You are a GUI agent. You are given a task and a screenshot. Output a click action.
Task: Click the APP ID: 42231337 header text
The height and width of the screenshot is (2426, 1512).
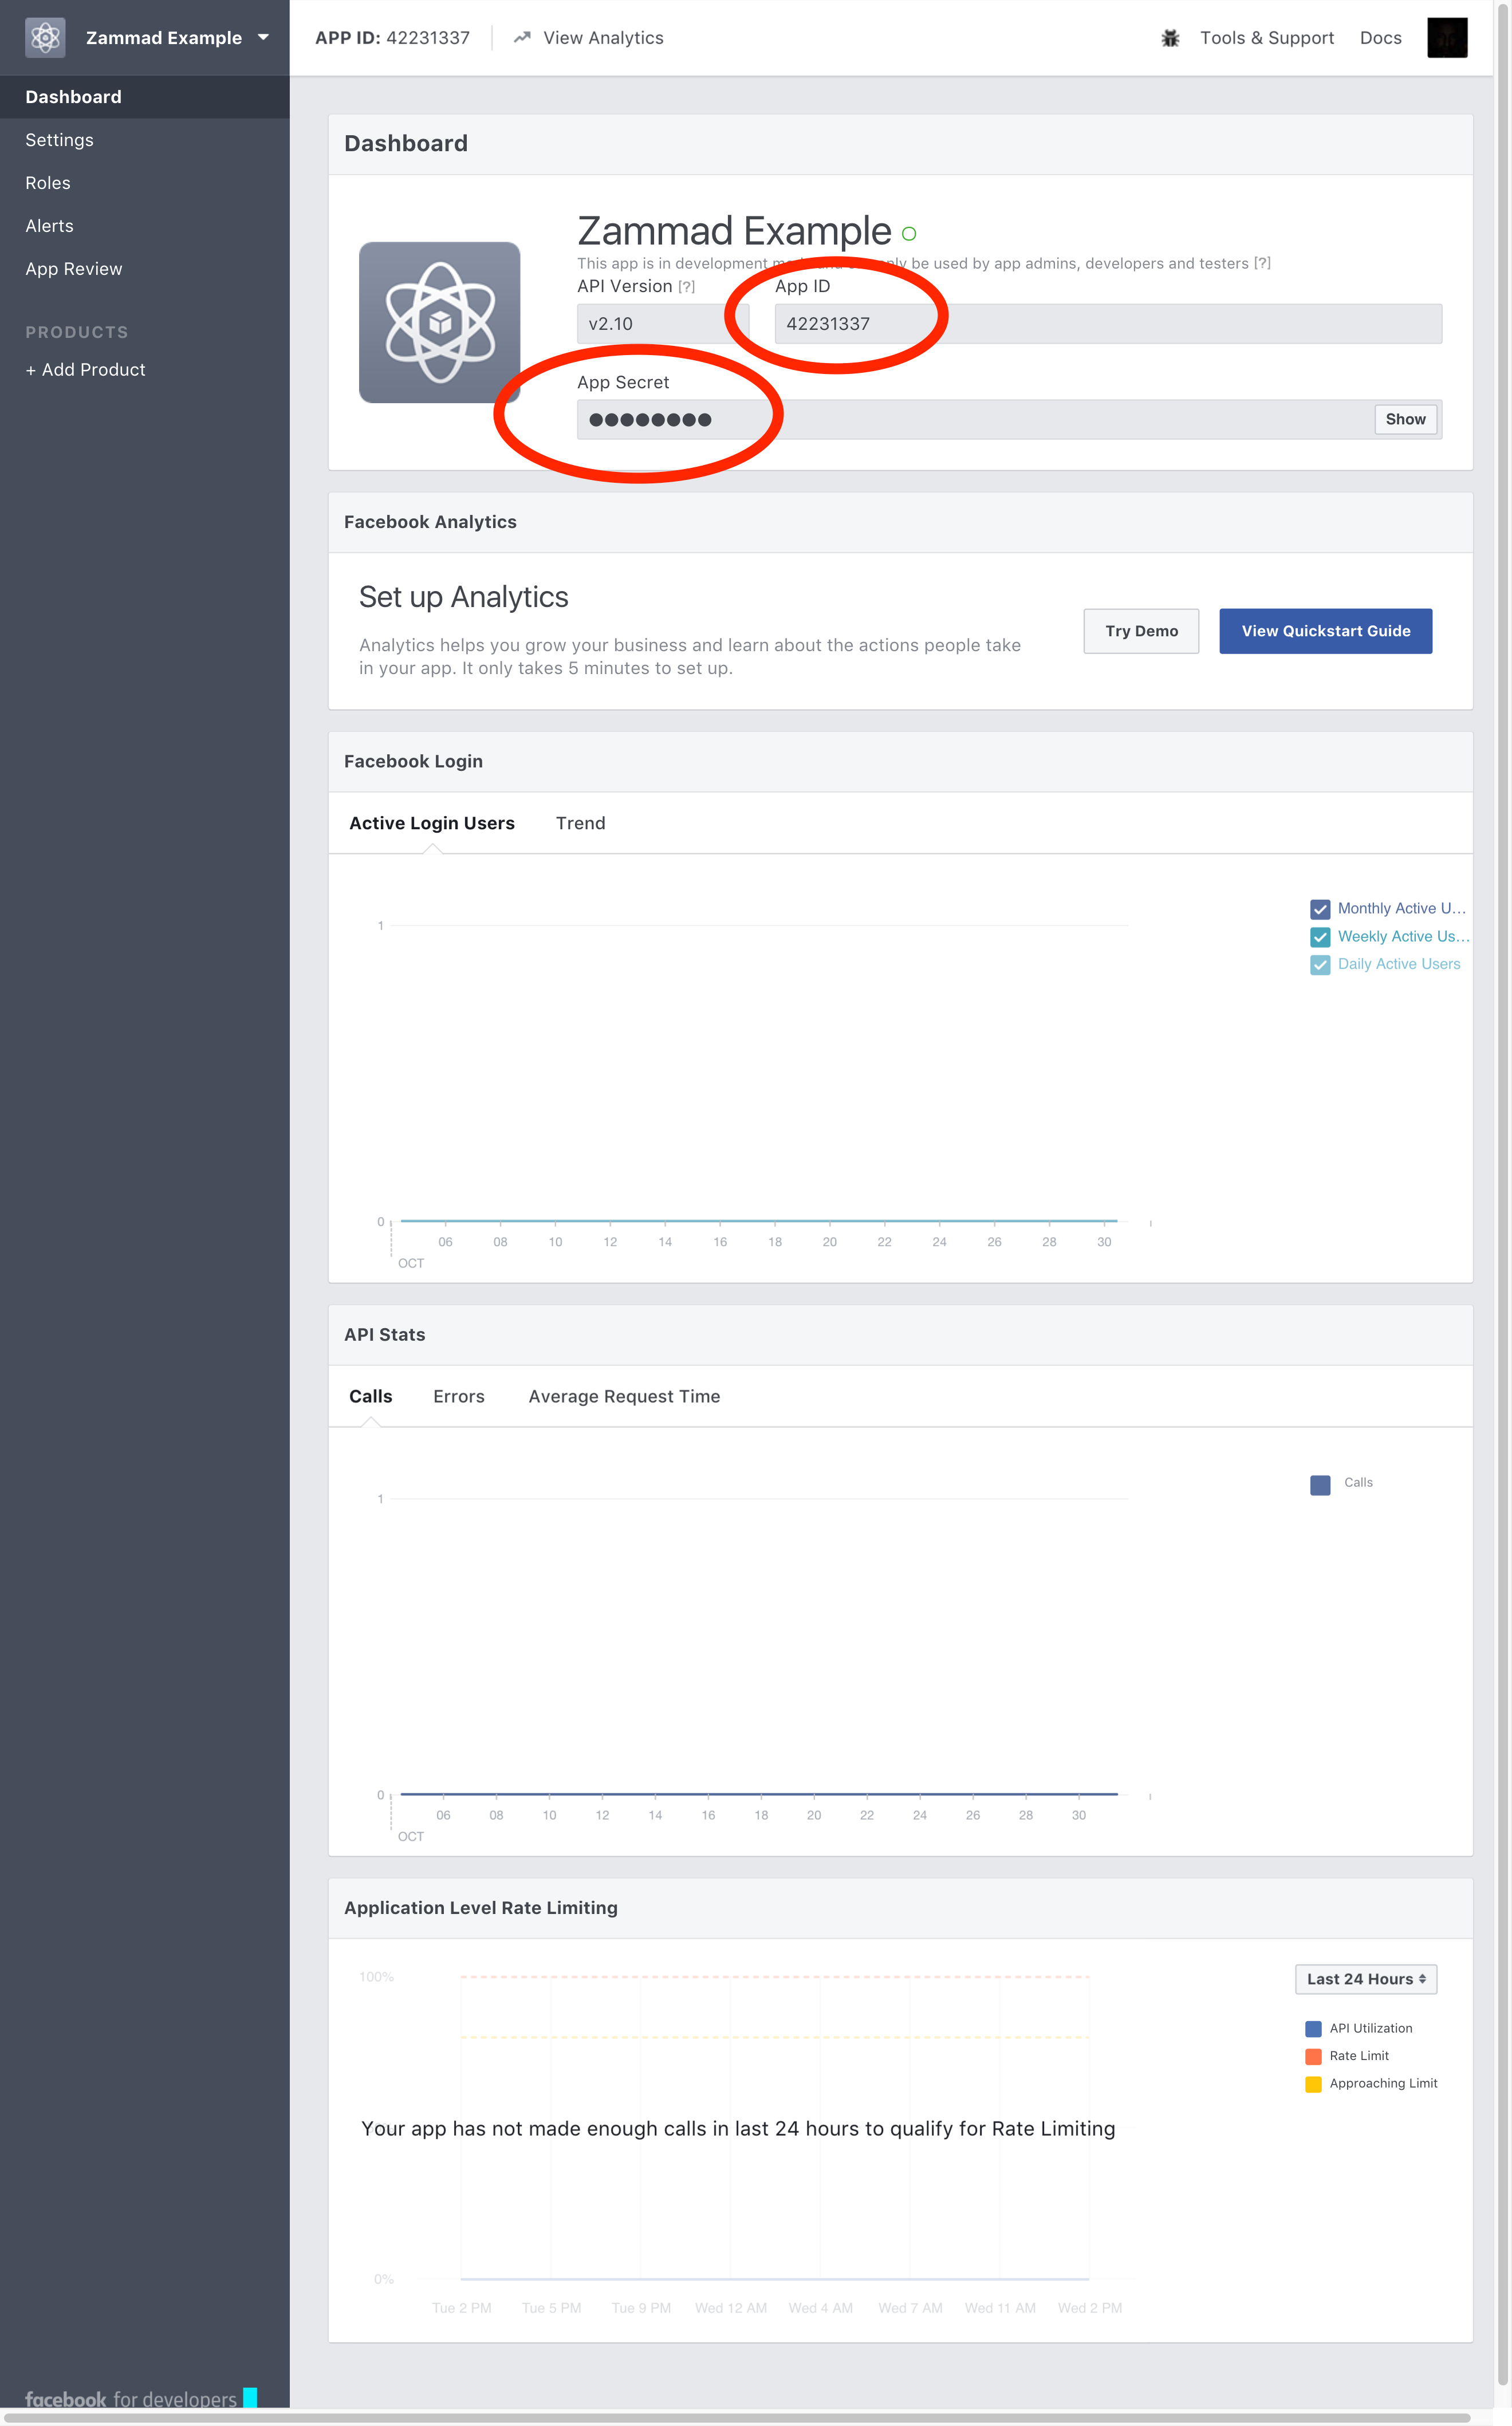392,38
